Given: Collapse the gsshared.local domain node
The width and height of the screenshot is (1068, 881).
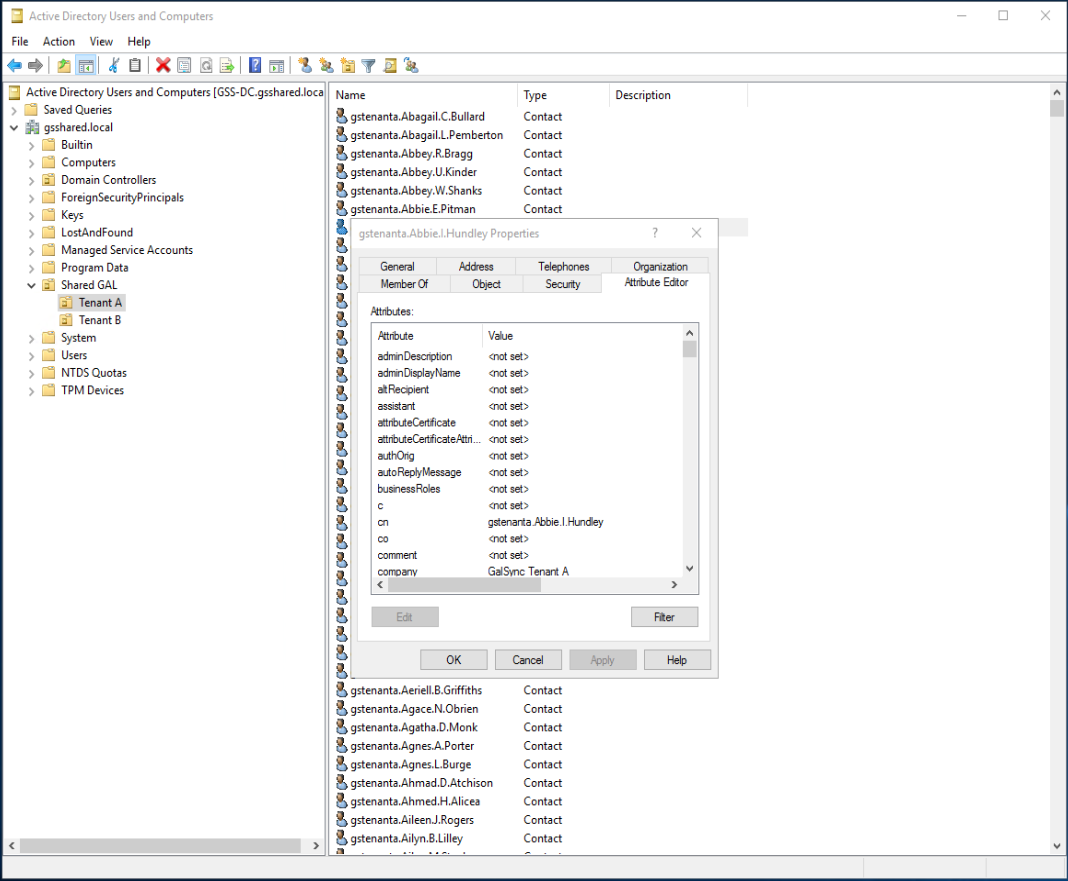Looking at the screenshot, I should [x=14, y=128].
